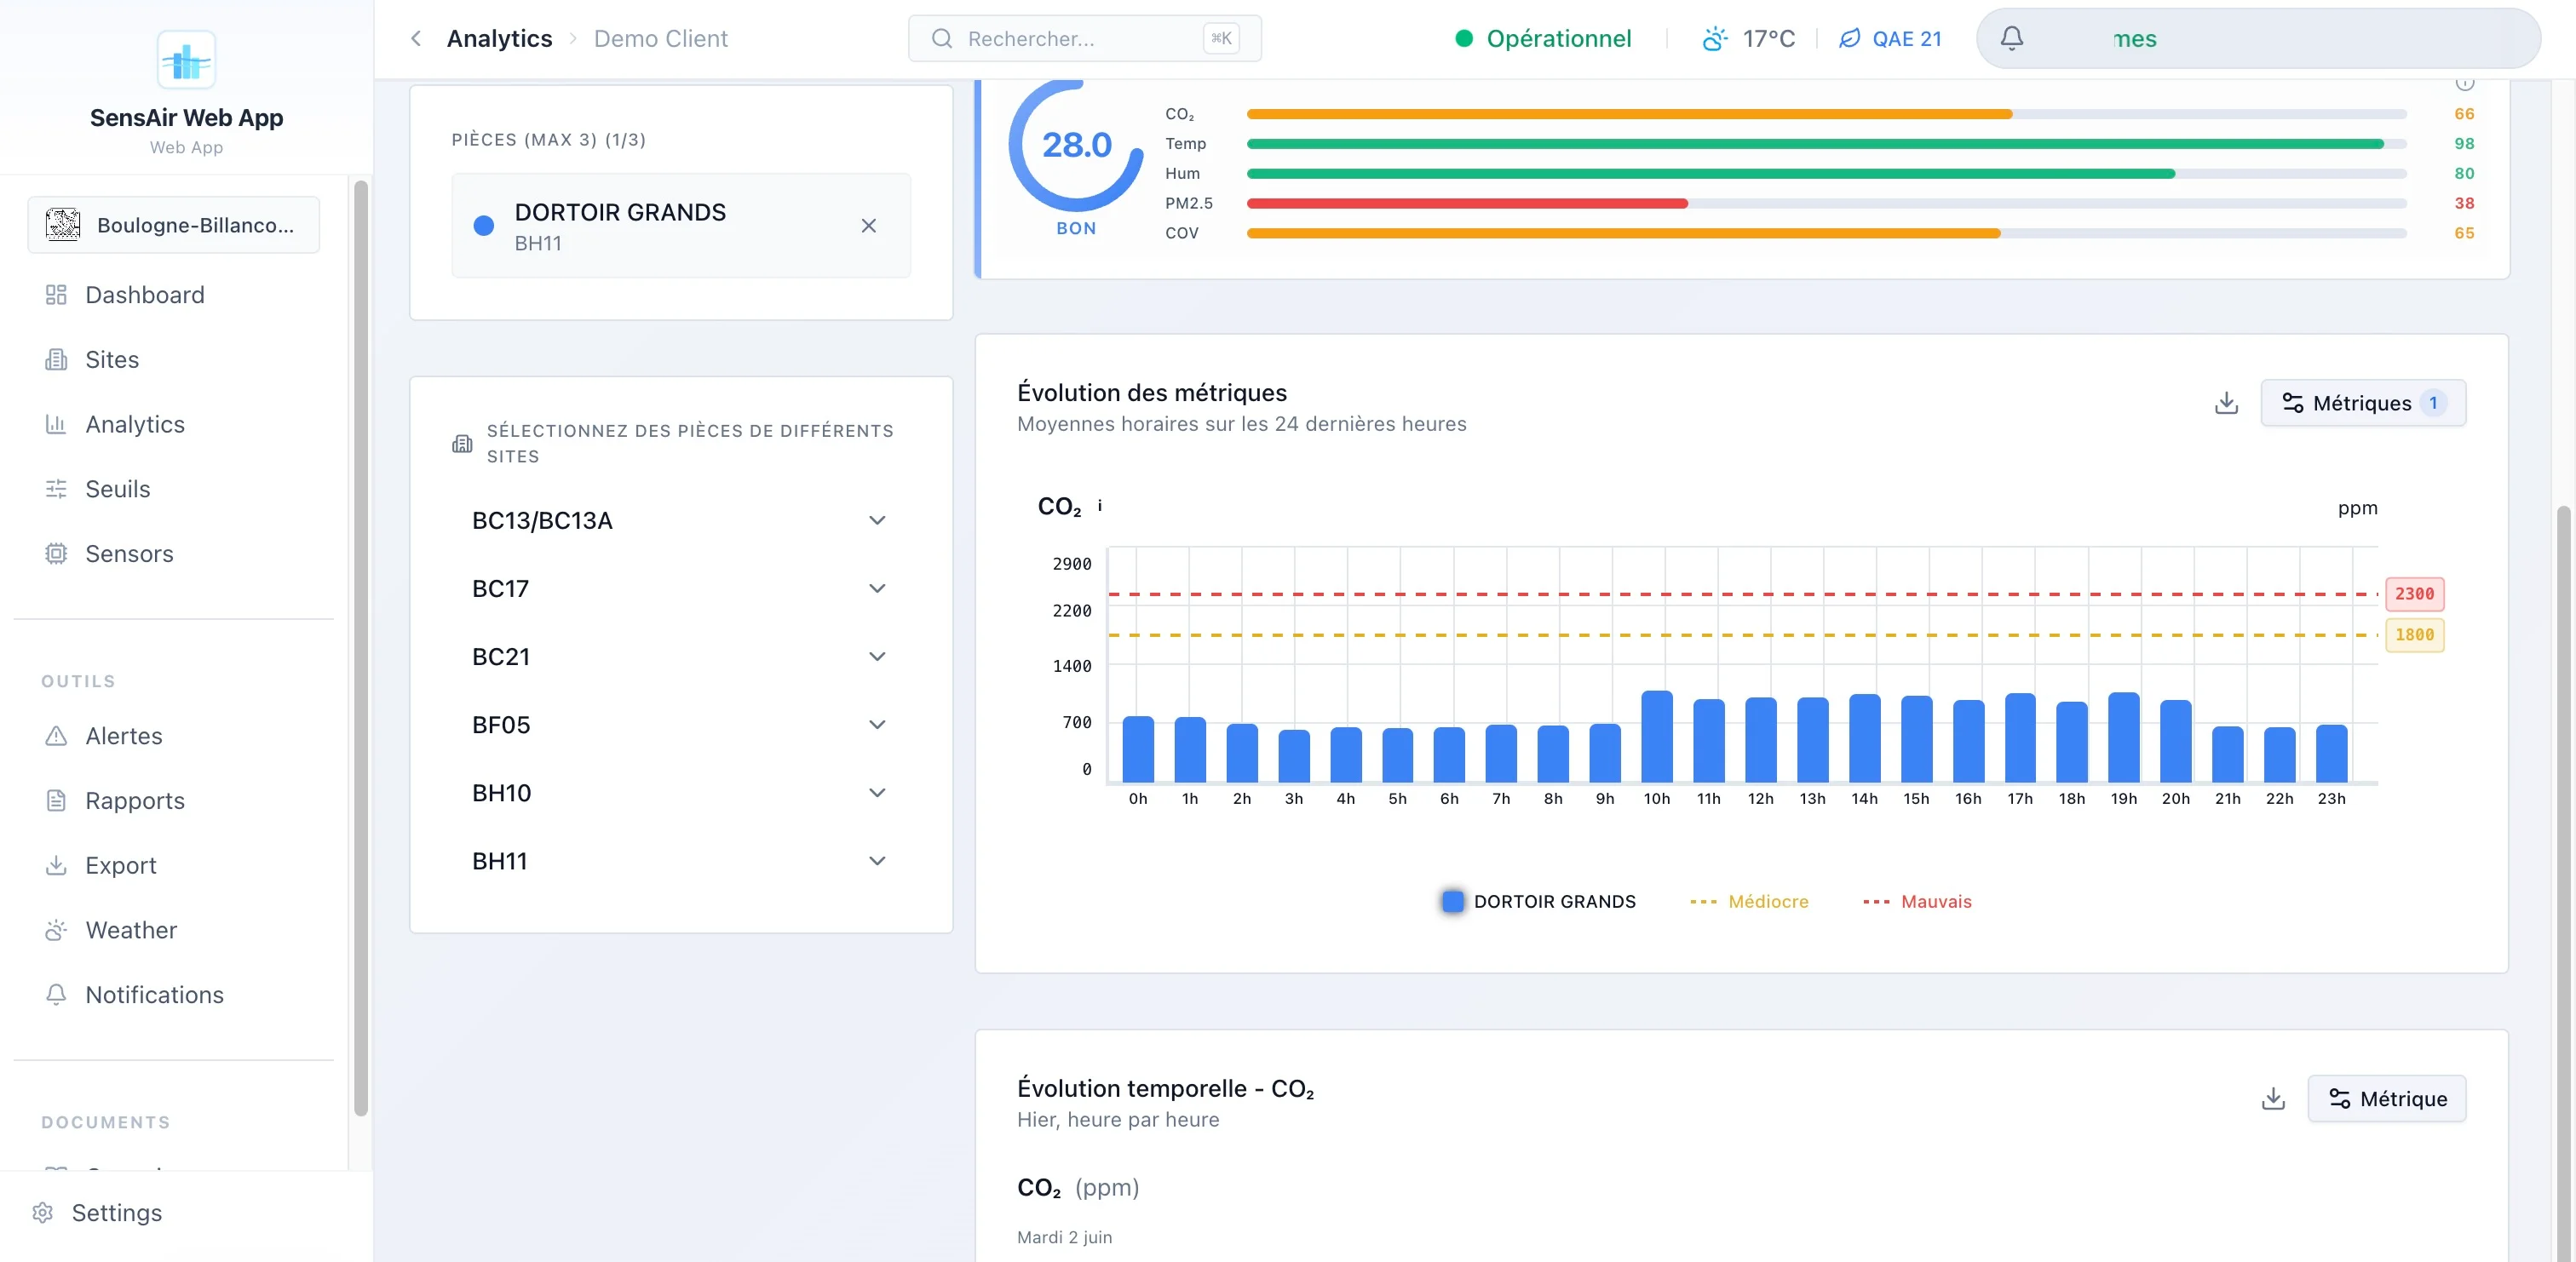Viewport: 2576px width, 1262px height.
Task: Click the Sensors chip icon
Action: 56,554
